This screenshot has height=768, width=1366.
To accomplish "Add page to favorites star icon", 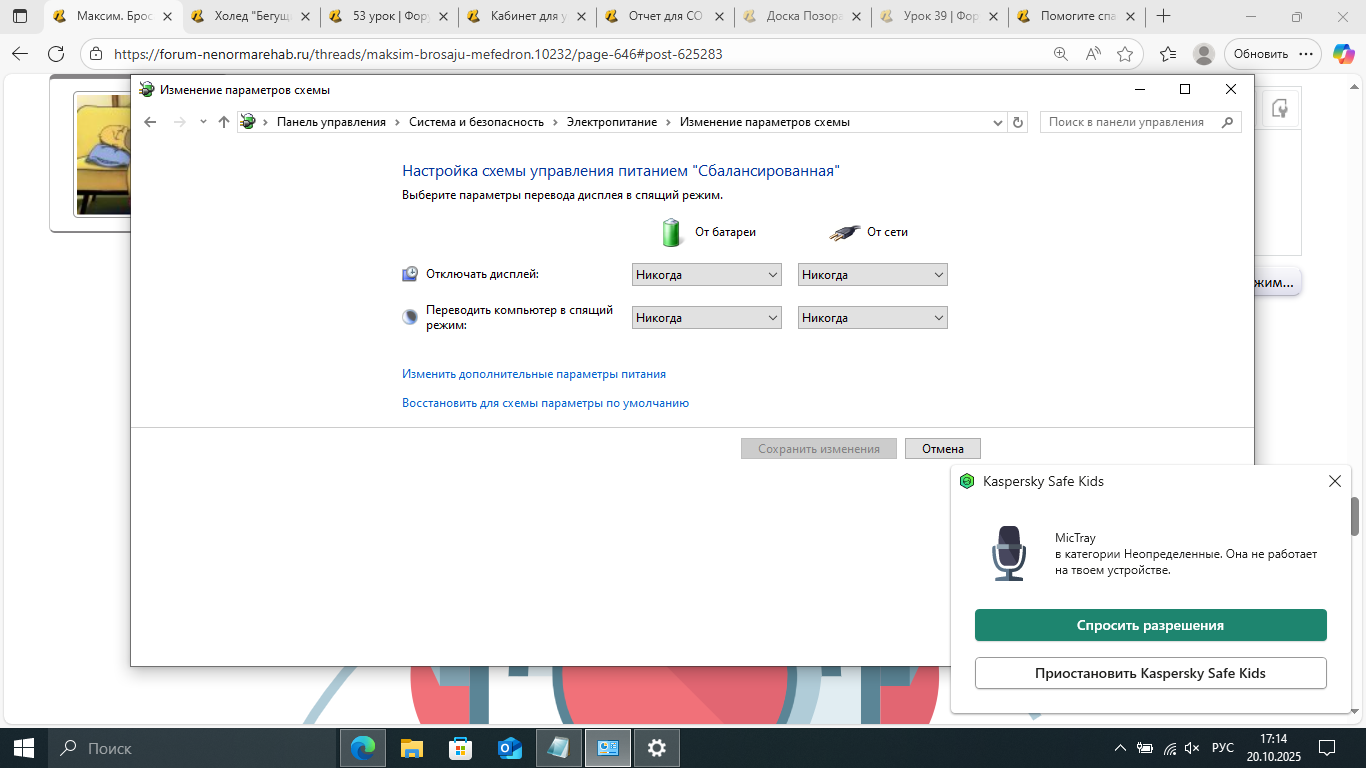I will pyautogui.click(x=1125, y=54).
